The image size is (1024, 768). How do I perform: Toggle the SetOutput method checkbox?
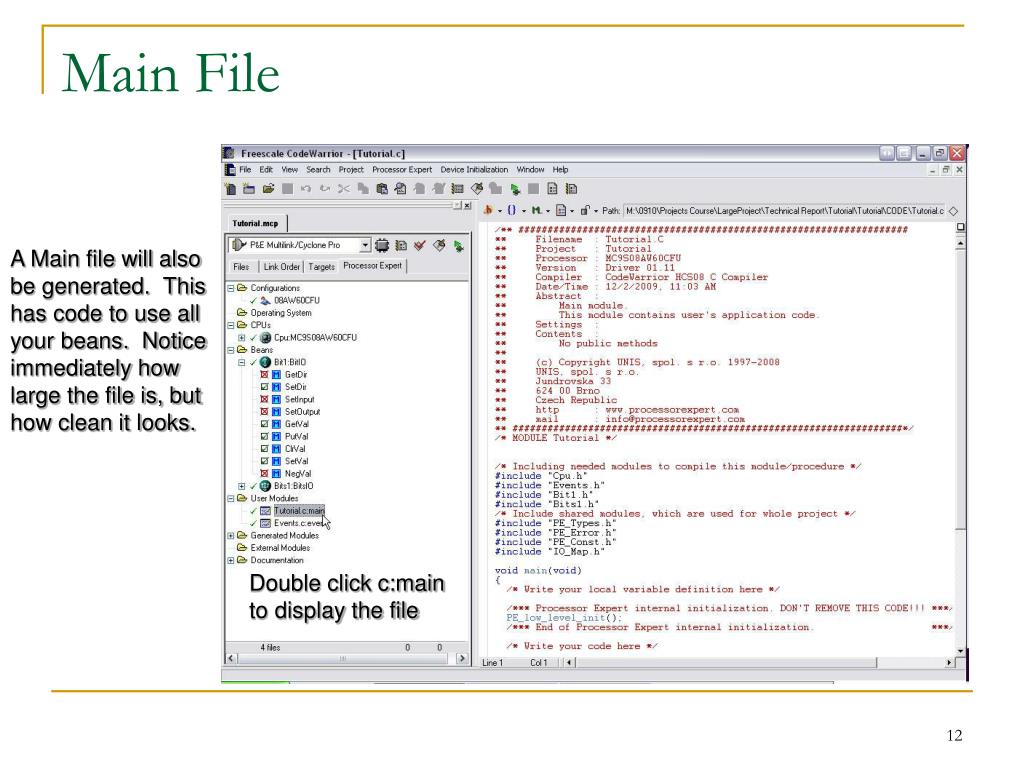[x=264, y=411]
